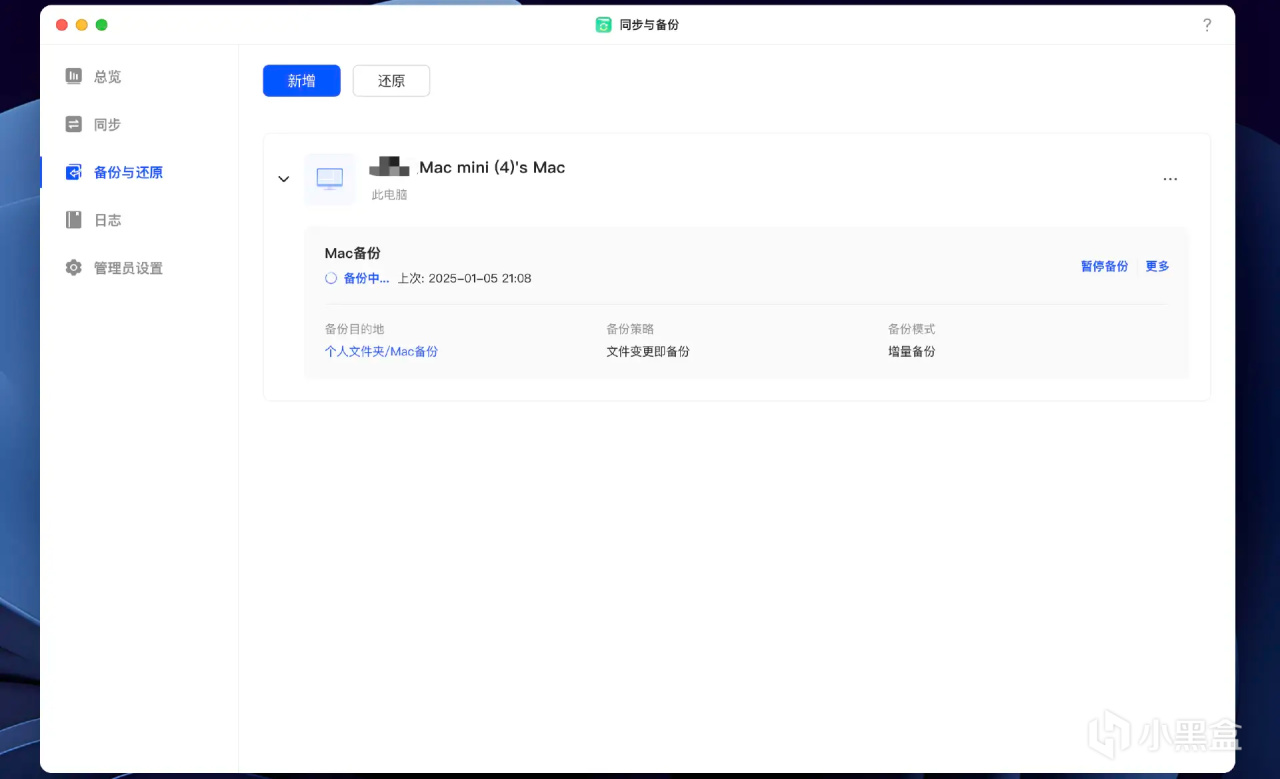Click the 此电脑 label under device name
Screen dimensions: 1280x779
pyautogui.click(x=390, y=195)
